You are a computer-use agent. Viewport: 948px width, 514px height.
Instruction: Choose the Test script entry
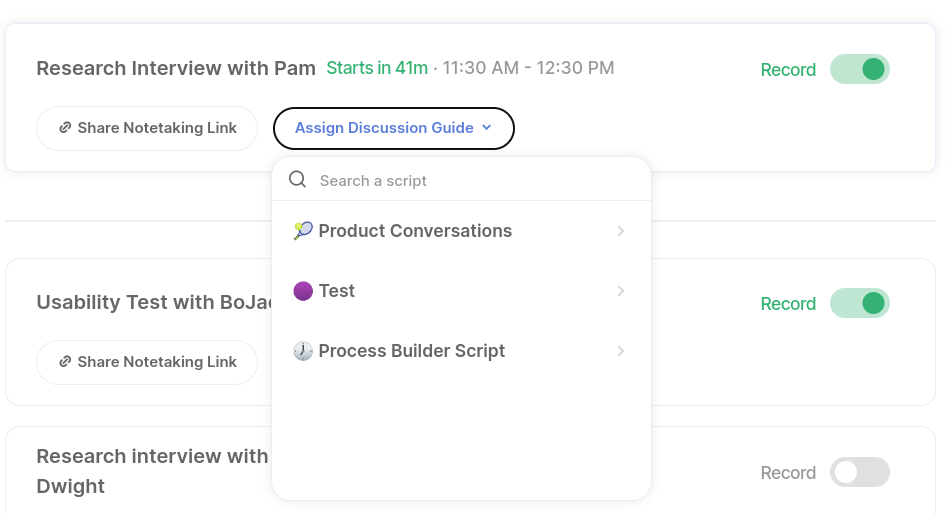[x=337, y=291]
